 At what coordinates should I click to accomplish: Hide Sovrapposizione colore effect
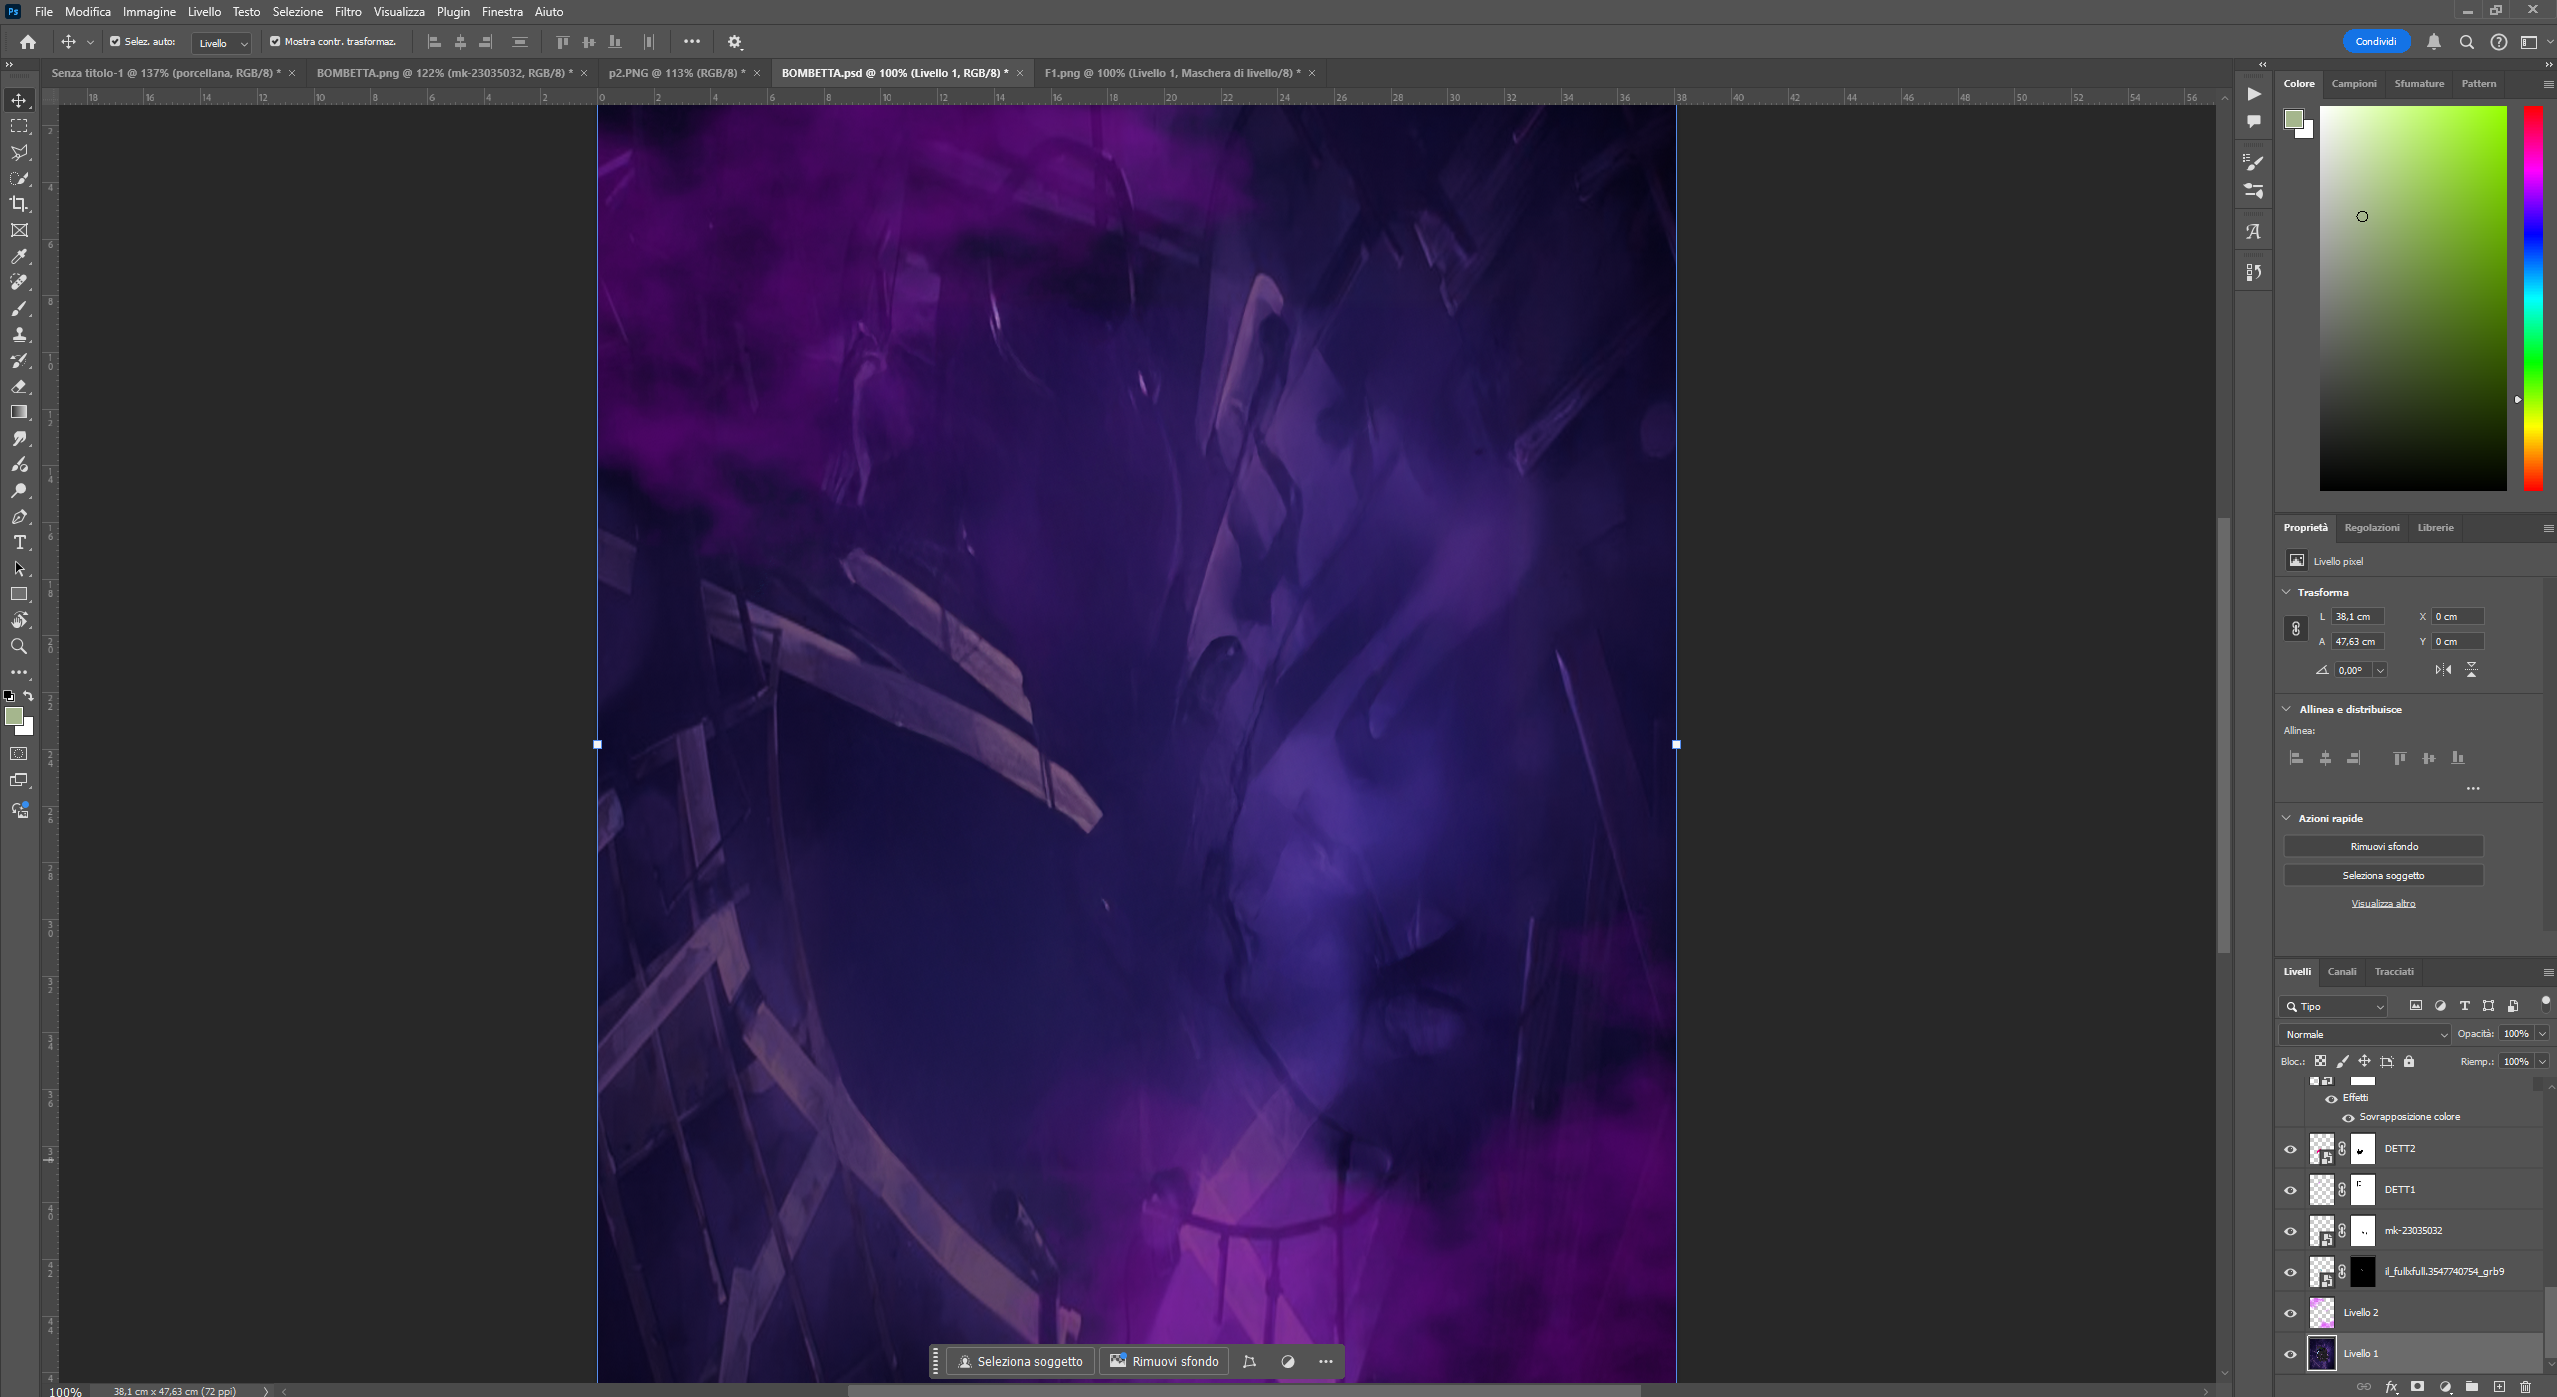(x=2348, y=1118)
